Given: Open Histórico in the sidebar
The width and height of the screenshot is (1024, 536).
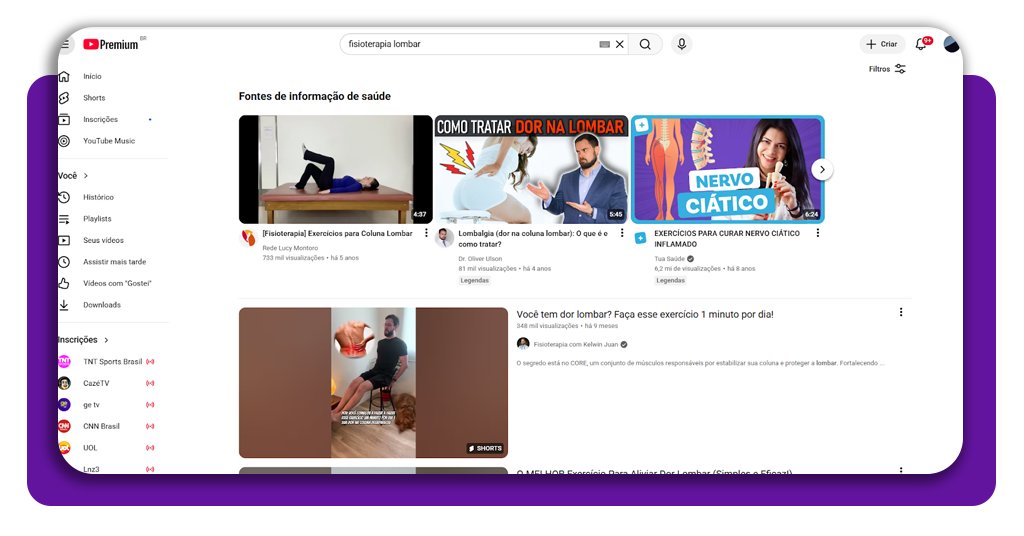Looking at the screenshot, I should [x=98, y=197].
